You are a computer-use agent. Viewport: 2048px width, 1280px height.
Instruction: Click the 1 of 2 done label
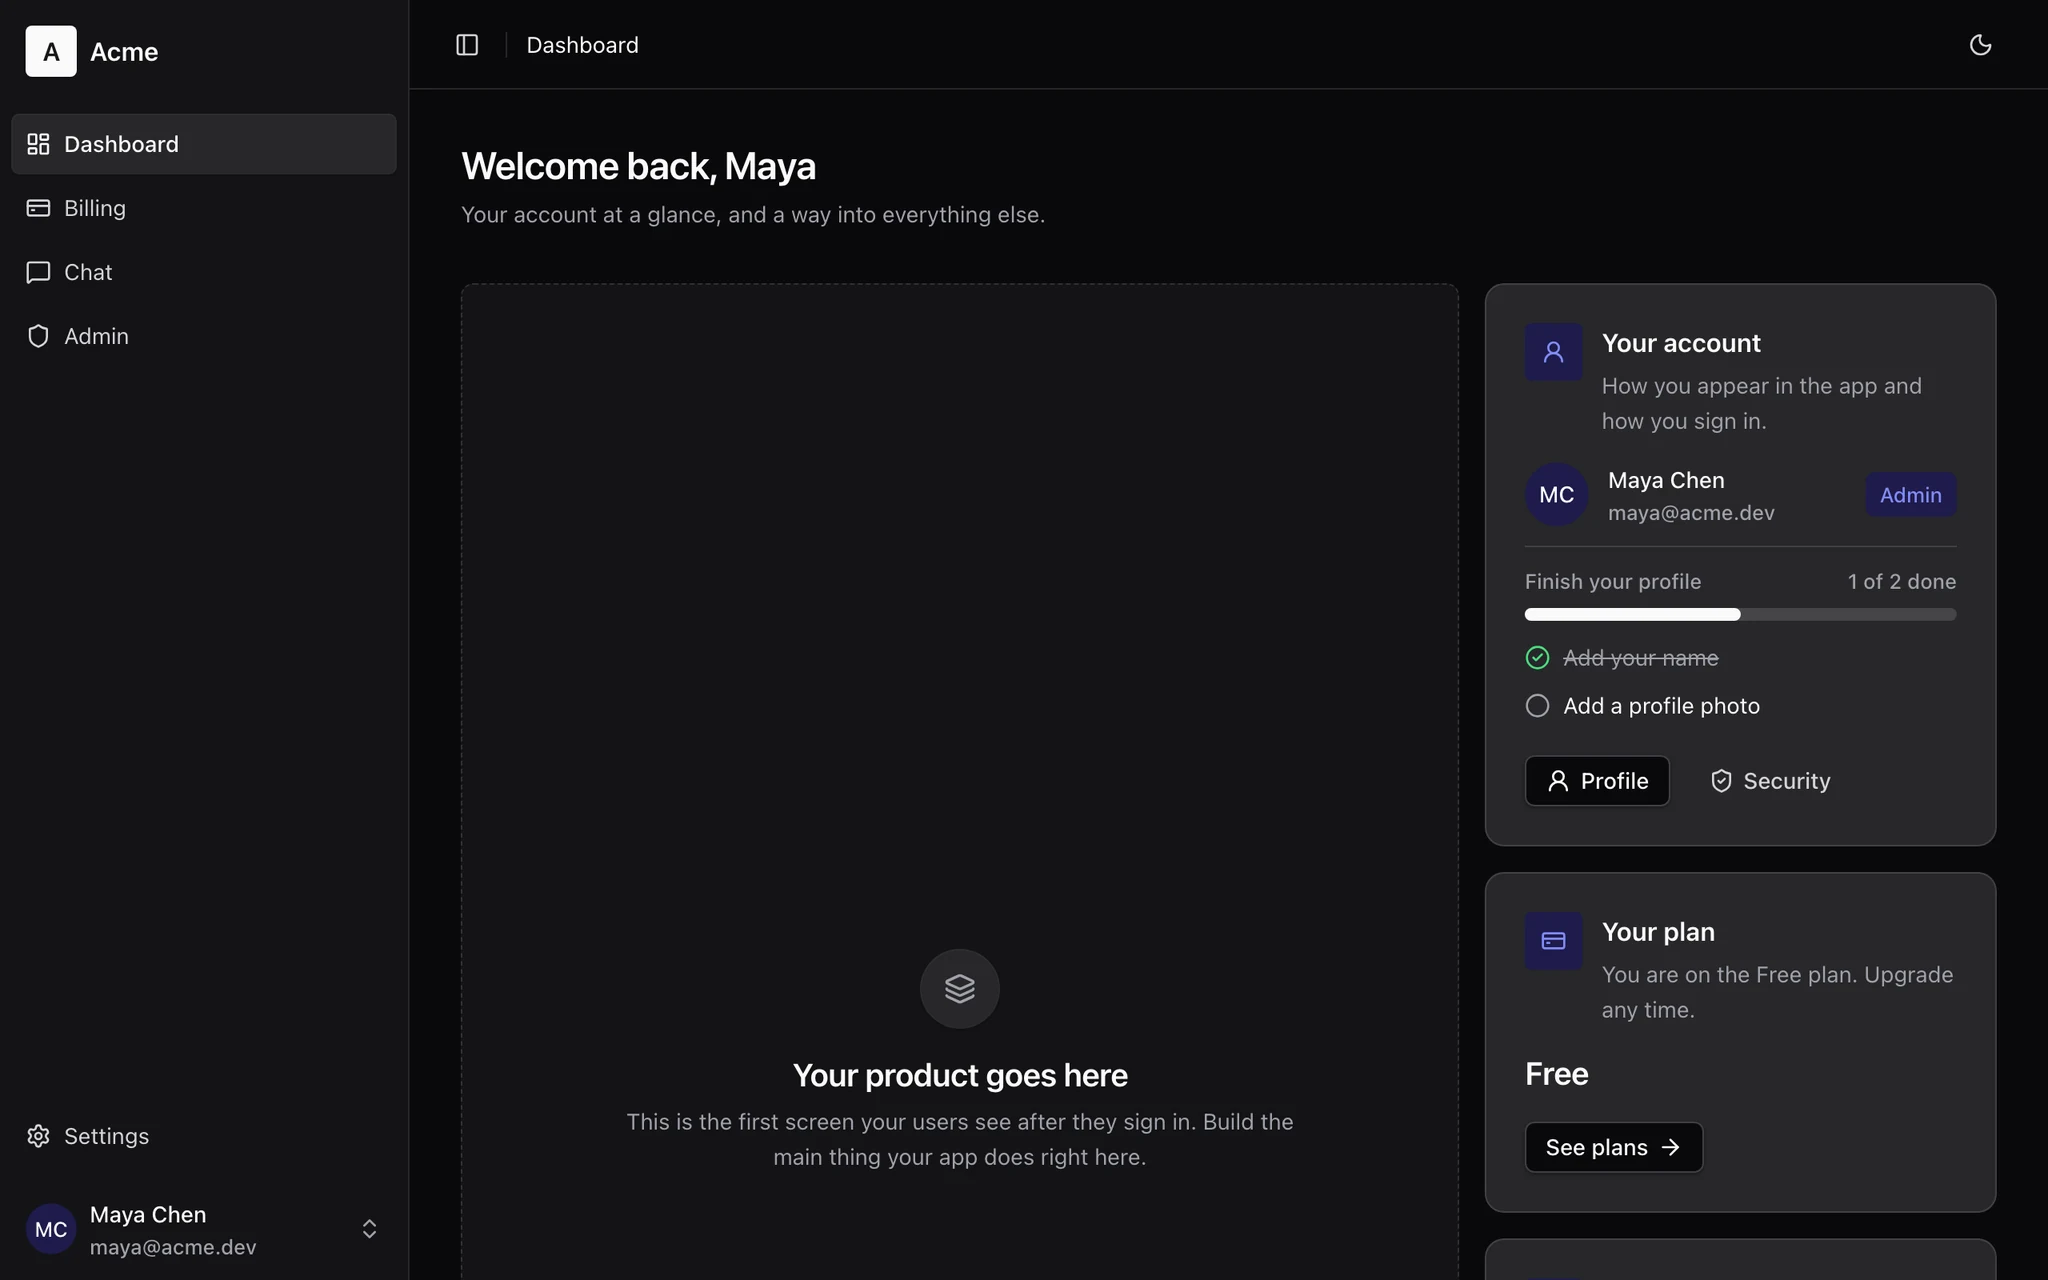pos(1901,582)
